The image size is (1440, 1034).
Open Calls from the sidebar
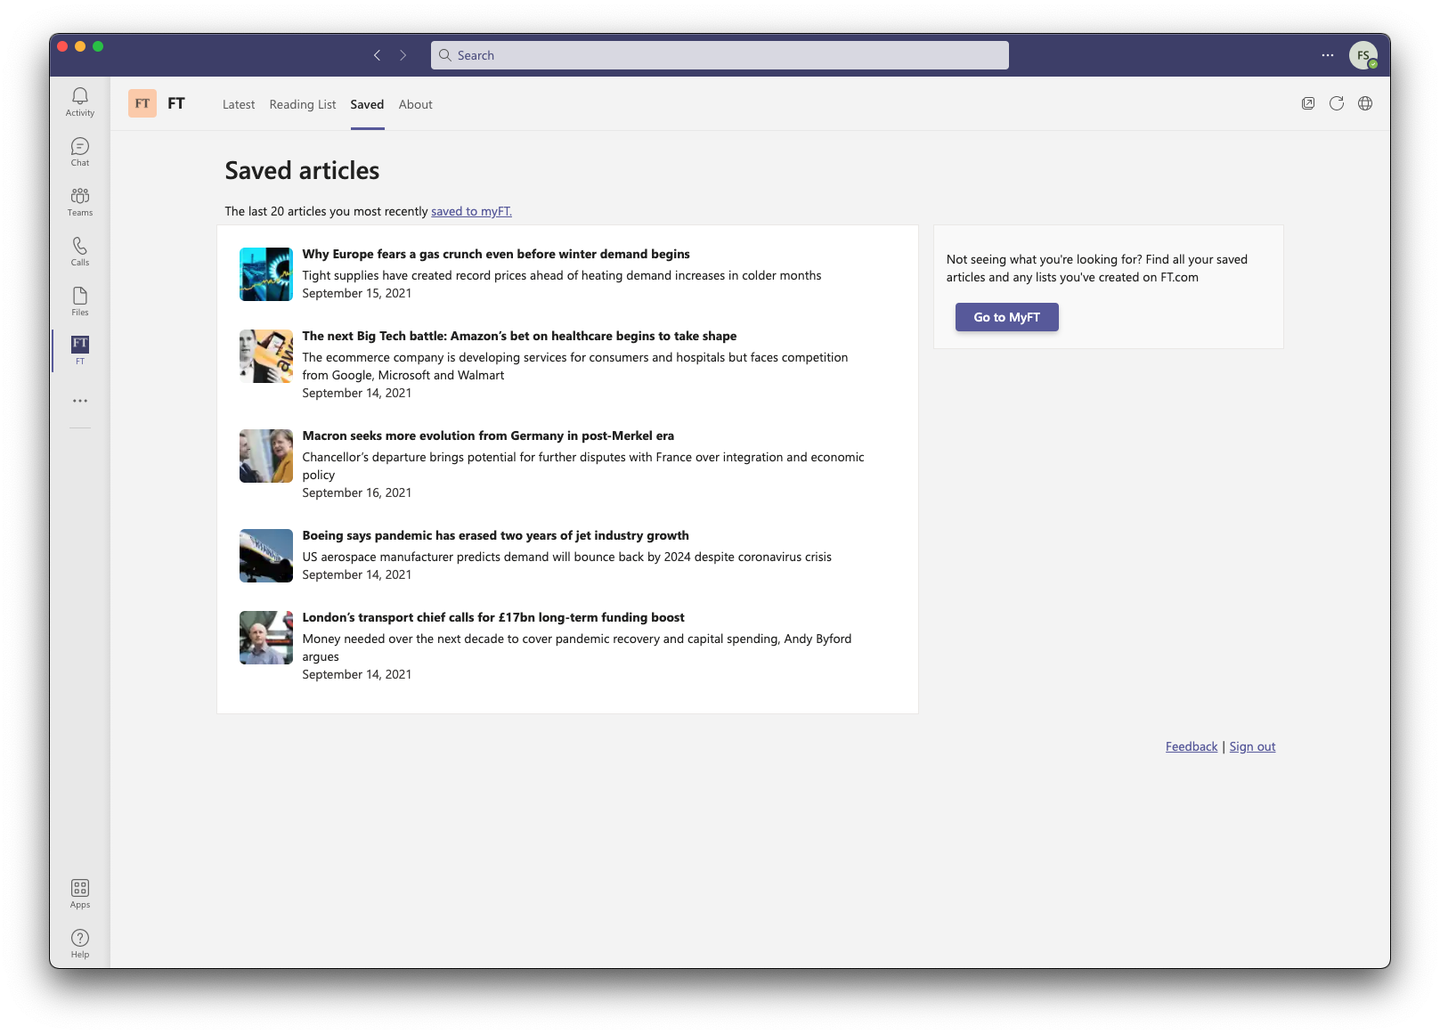pos(80,250)
